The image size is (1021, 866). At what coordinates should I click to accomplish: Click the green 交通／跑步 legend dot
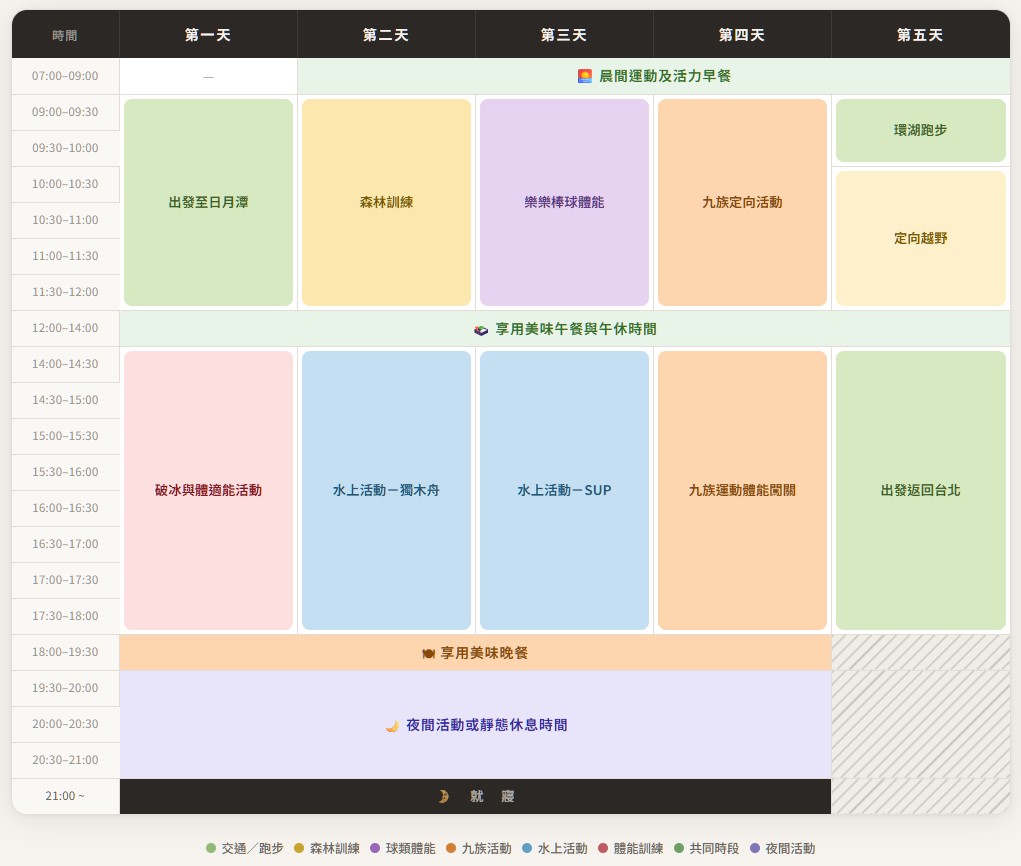click(211, 848)
